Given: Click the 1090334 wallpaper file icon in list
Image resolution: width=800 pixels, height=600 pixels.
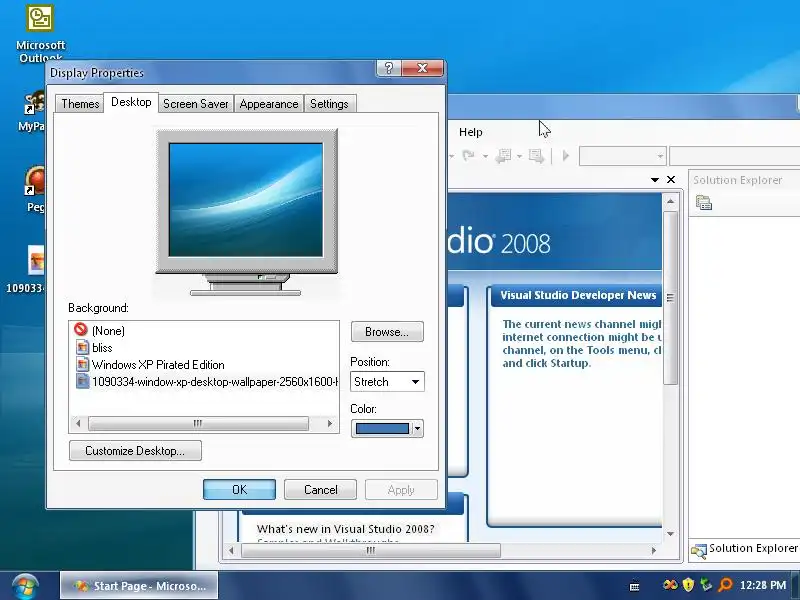Looking at the screenshot, I should [x=82, y=381].
